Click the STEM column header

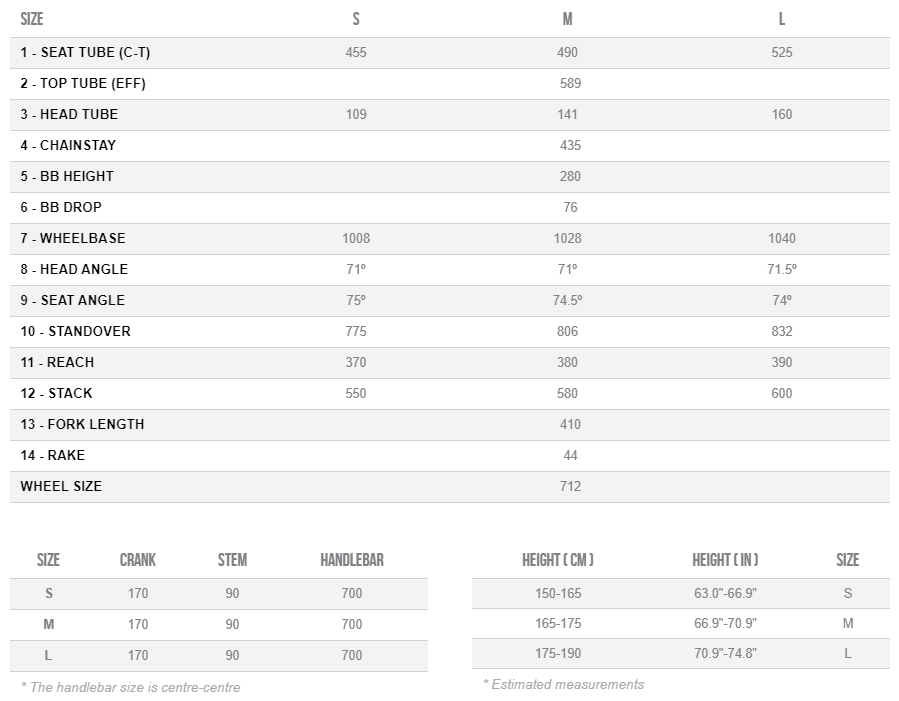tap(232, 560)
